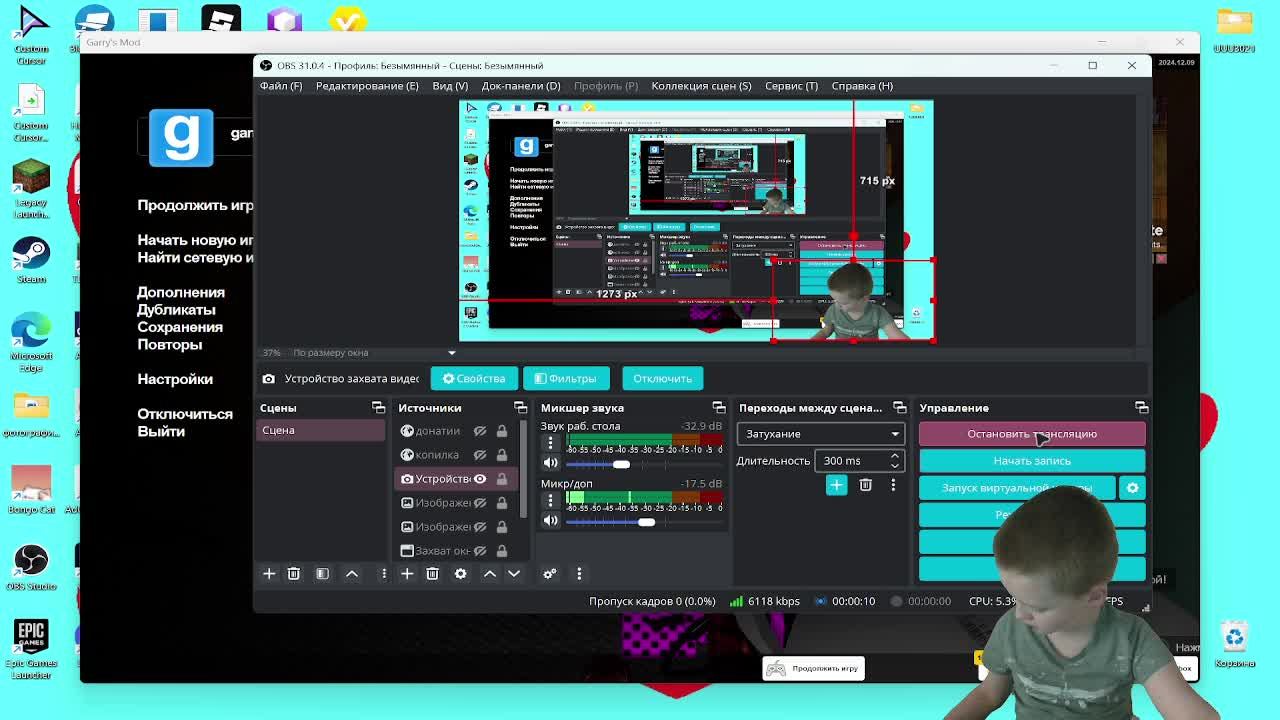The width and height of the screenshot is (1280, 720).
Task: Decrease the transition duration with down arrow
Action: click(895, 466)
